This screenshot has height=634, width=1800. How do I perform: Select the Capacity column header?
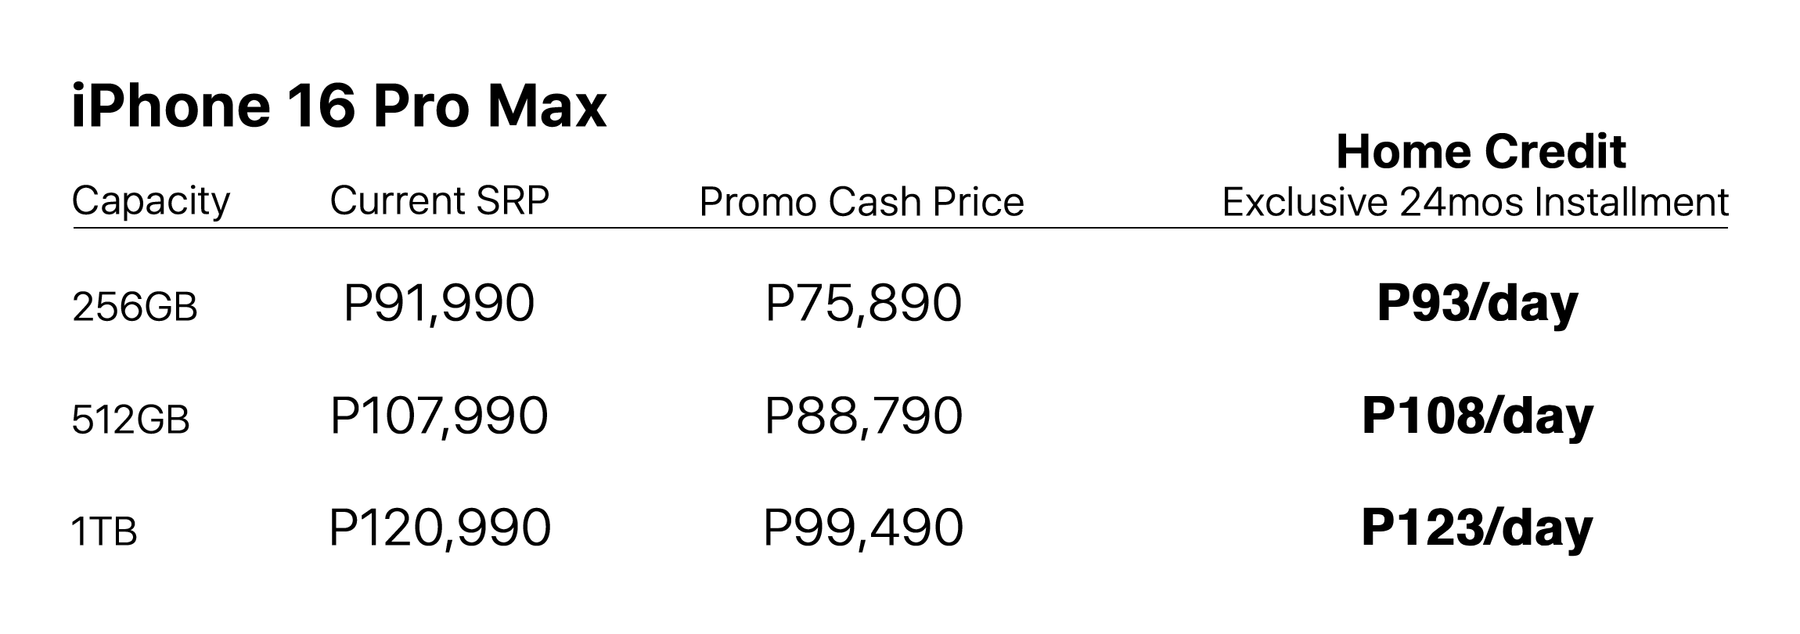click(151, 201)
